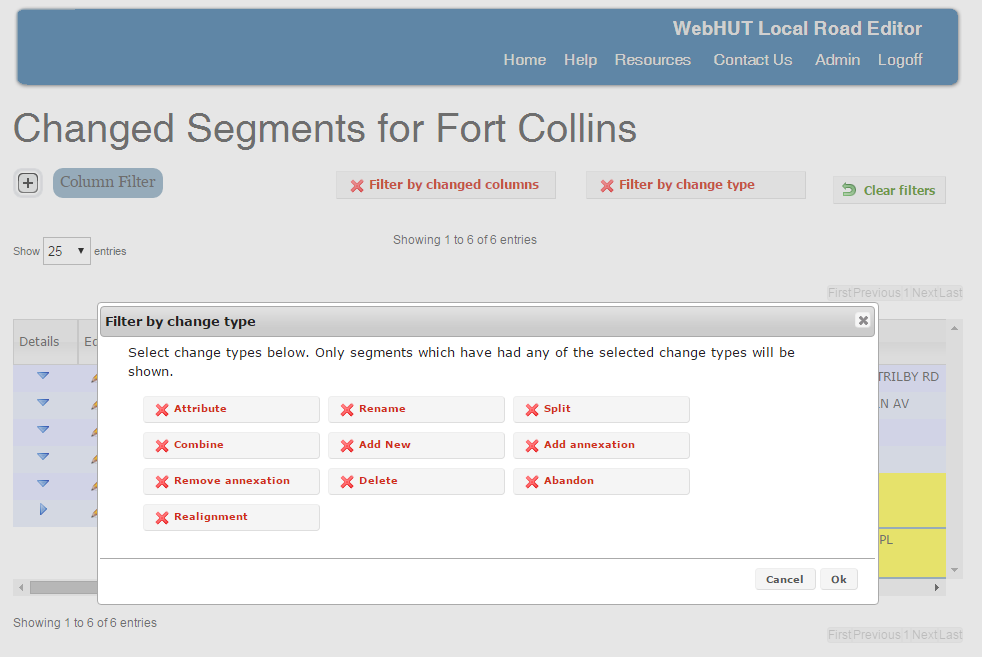The image size is (982, 657).
Task: Toggle the Split change type
Action: 601,409
